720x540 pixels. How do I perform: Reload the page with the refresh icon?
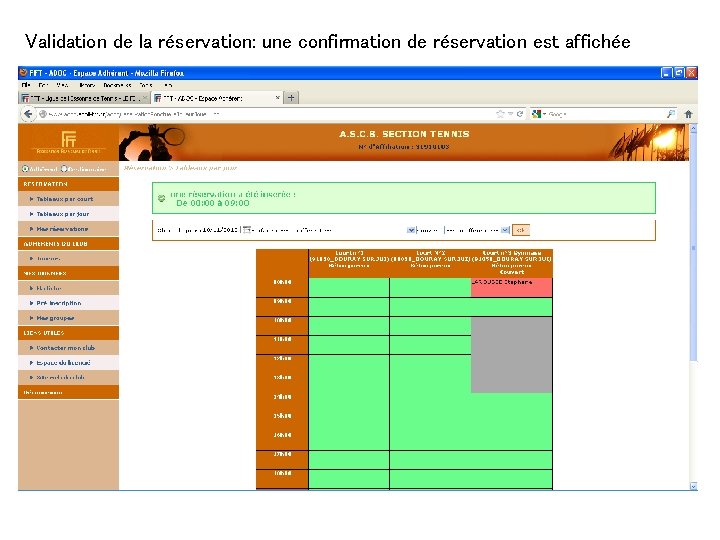[x=520, y=114]
